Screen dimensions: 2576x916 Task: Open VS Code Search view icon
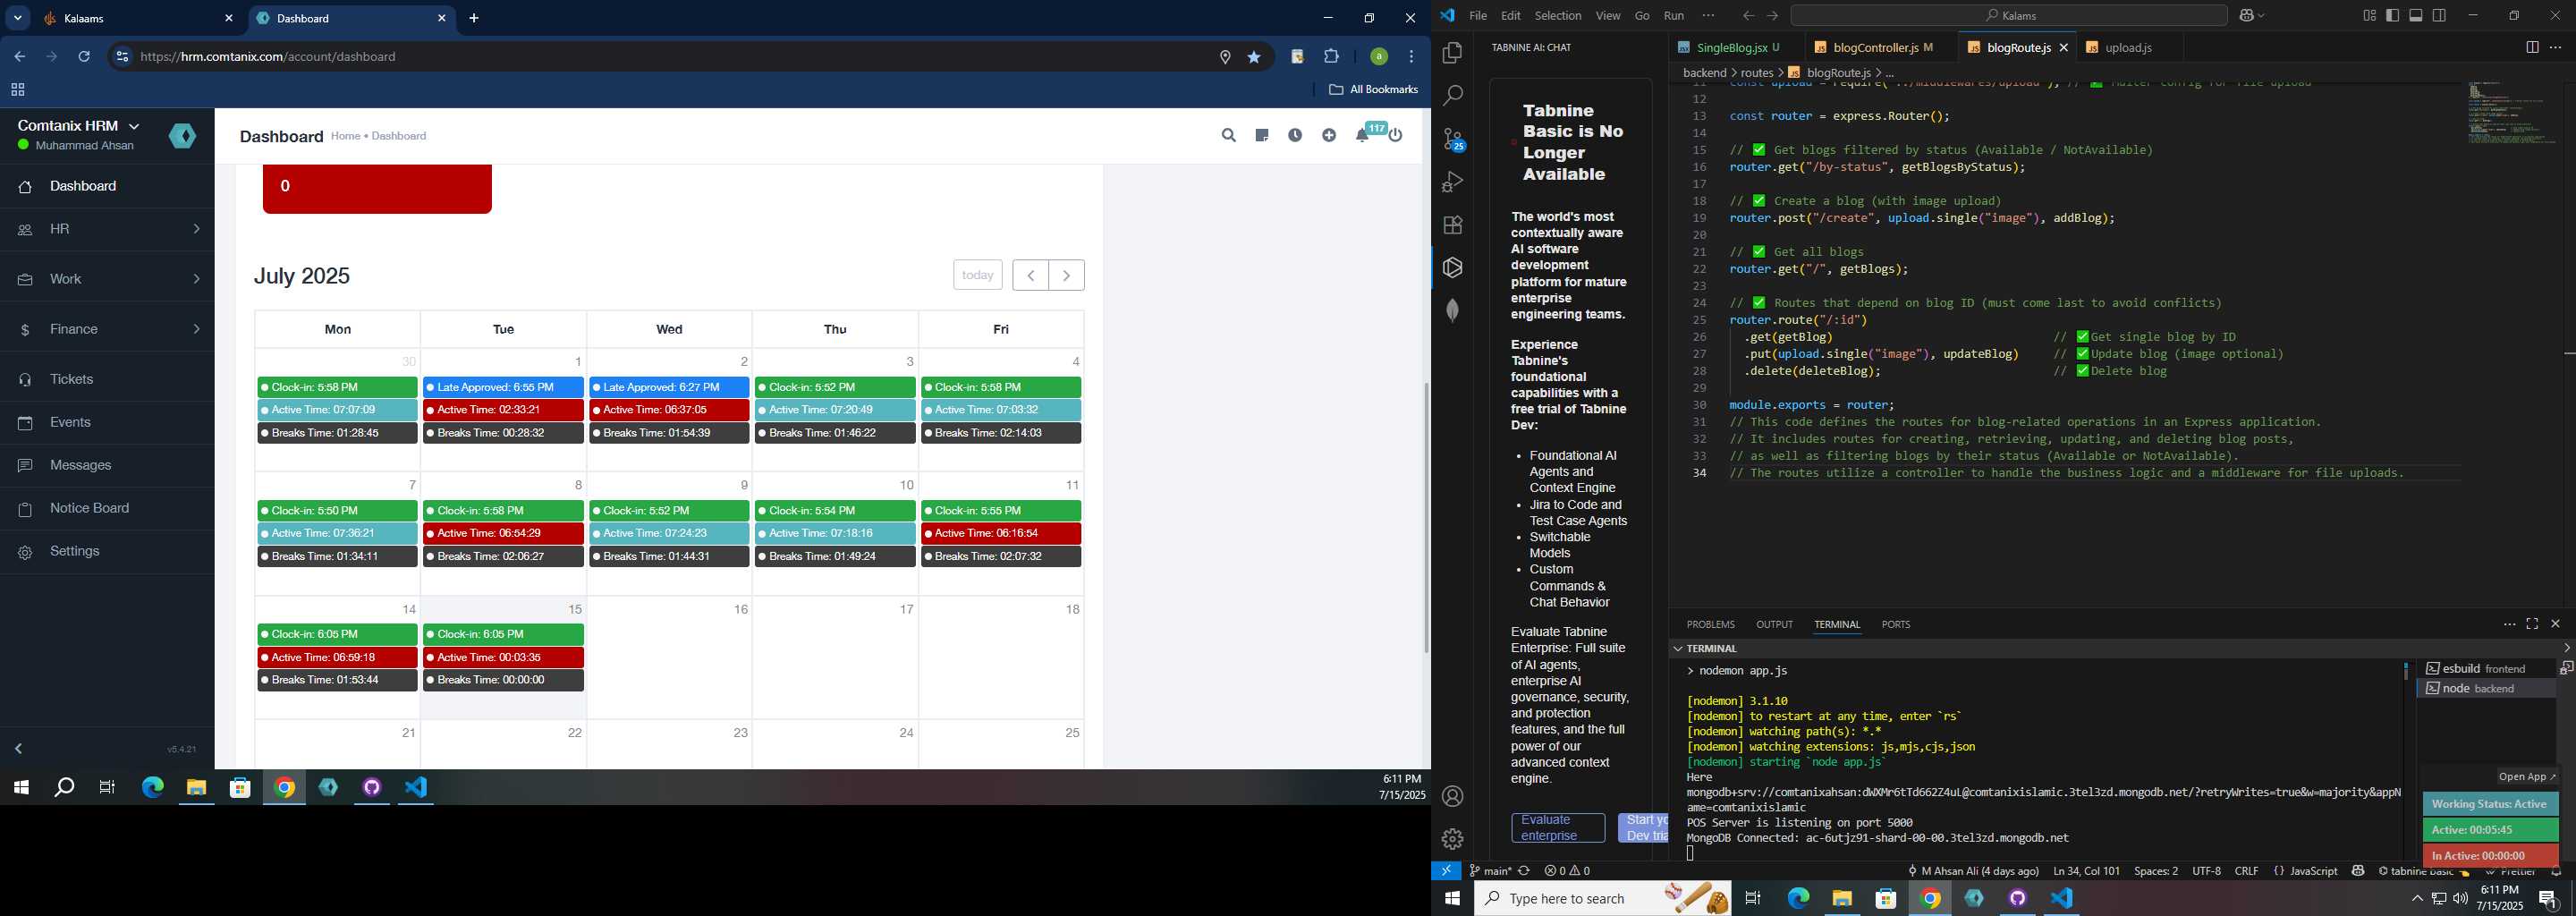(x=1452, y=96)
